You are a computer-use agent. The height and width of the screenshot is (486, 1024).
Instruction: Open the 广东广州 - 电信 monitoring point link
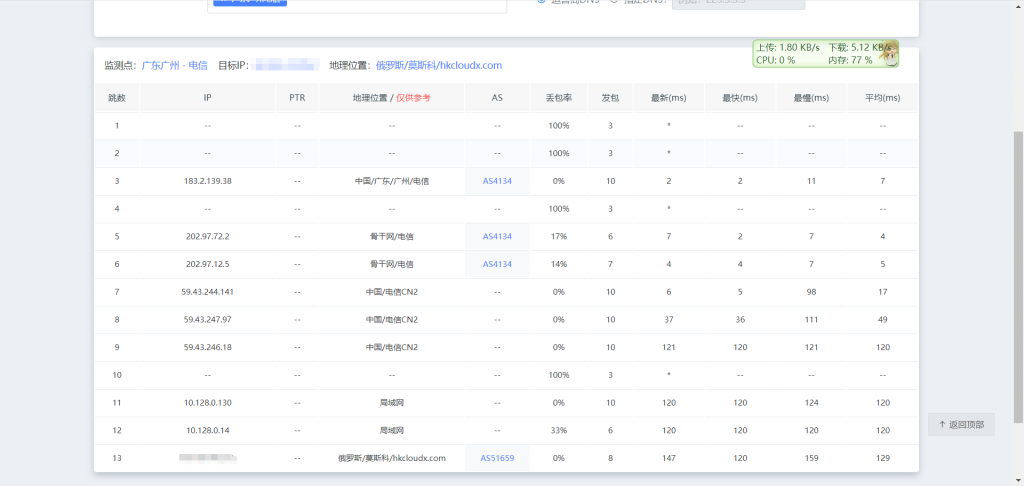174,65
